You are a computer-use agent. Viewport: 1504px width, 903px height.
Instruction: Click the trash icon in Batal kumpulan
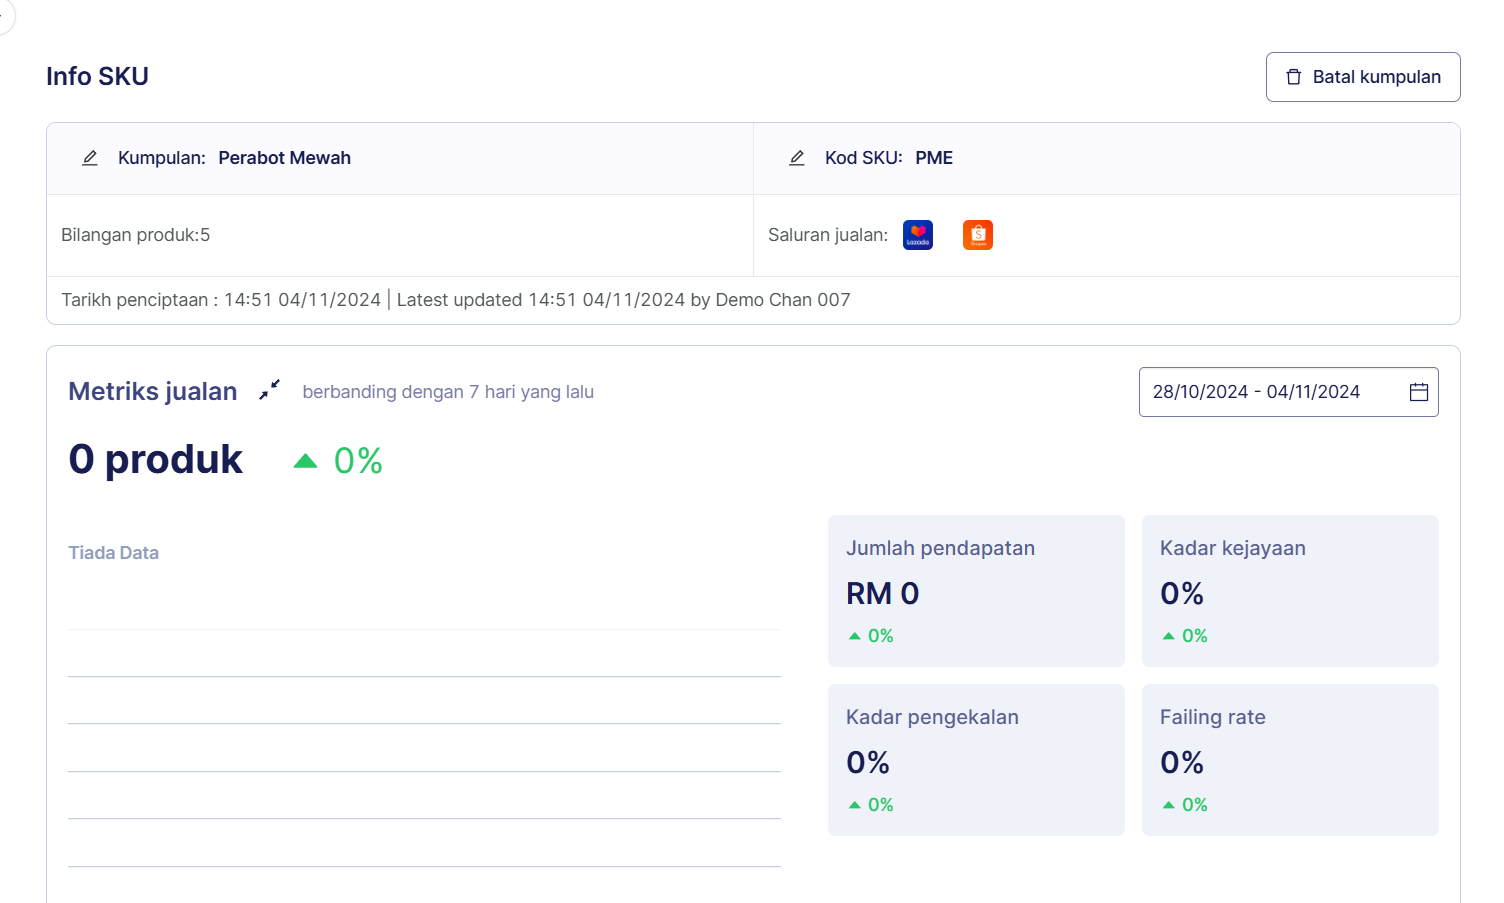pos(1293,77)
